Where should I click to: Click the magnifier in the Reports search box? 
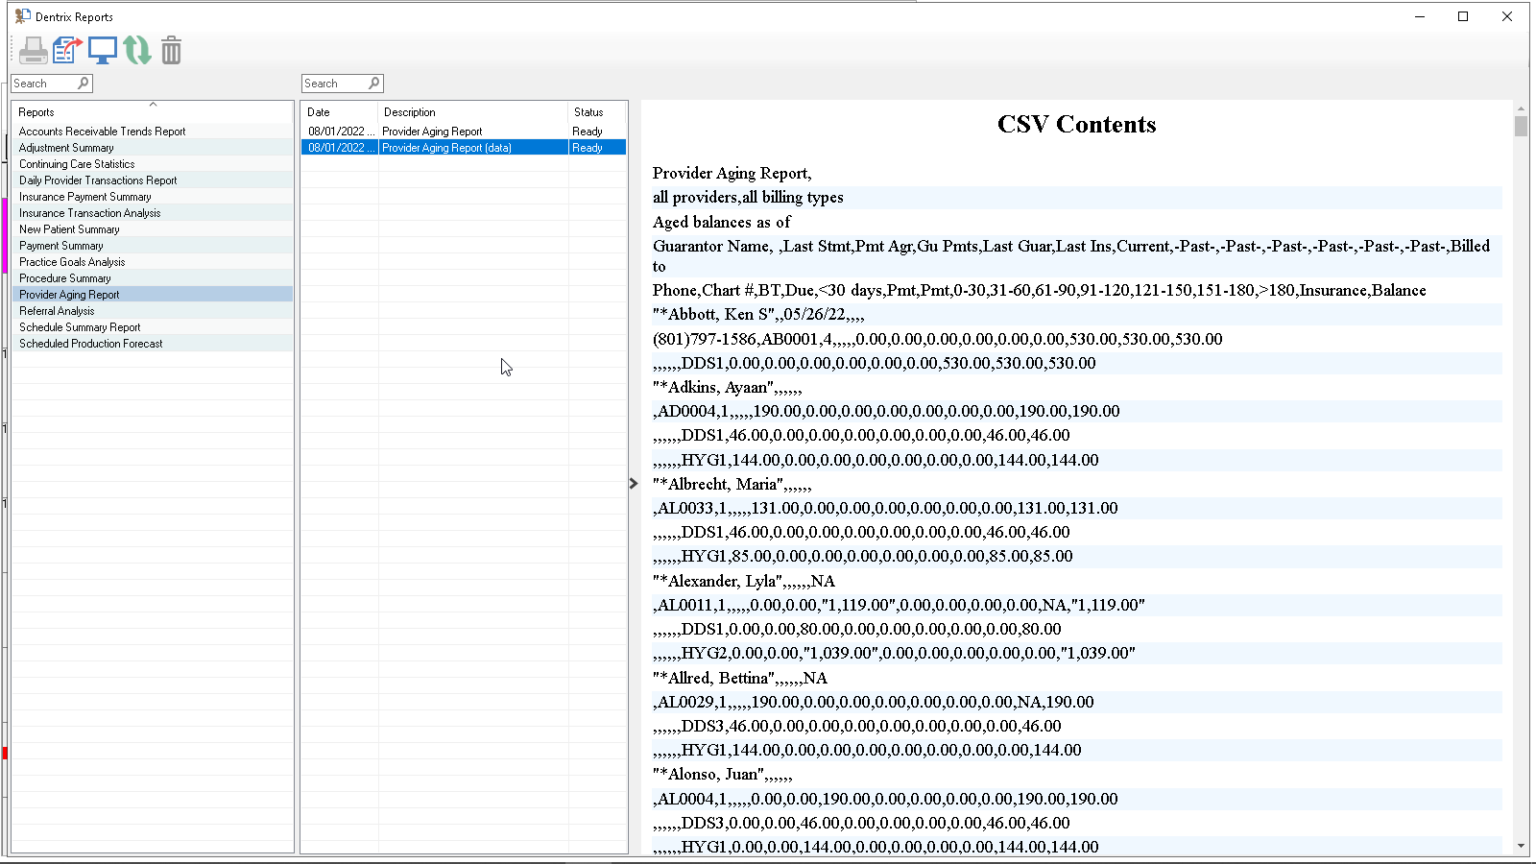(84, 83)
